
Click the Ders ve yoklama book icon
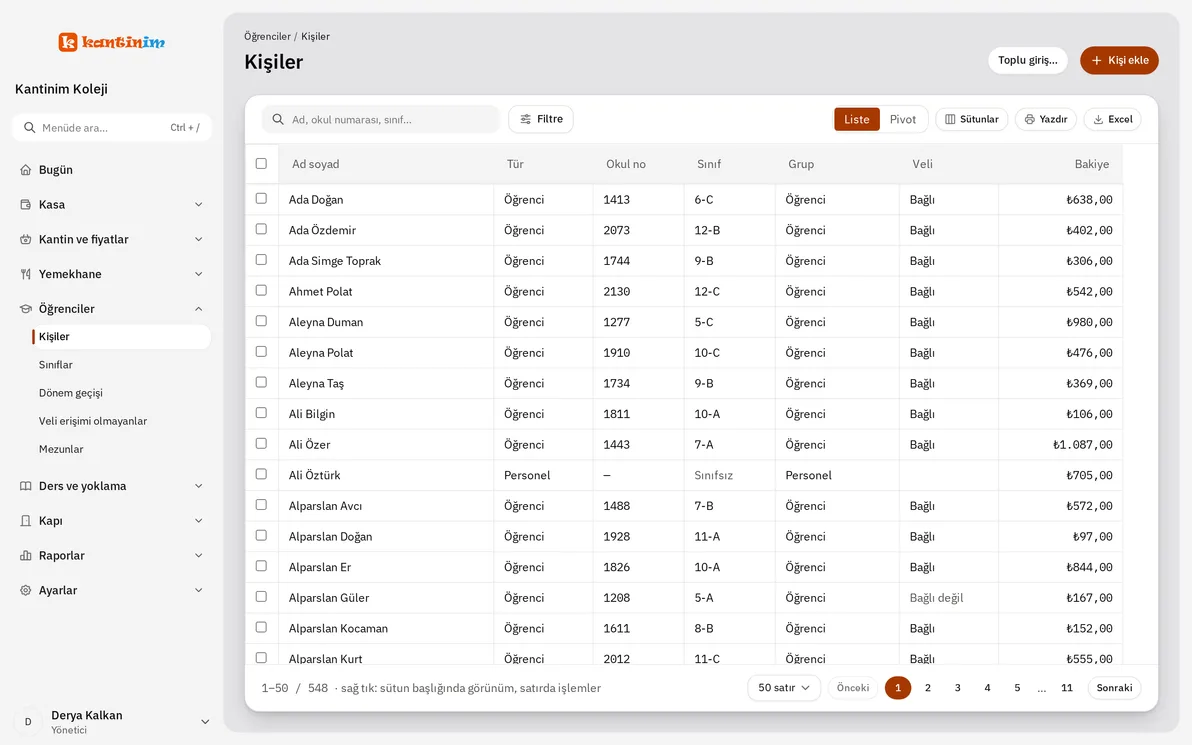coord(26,486)
